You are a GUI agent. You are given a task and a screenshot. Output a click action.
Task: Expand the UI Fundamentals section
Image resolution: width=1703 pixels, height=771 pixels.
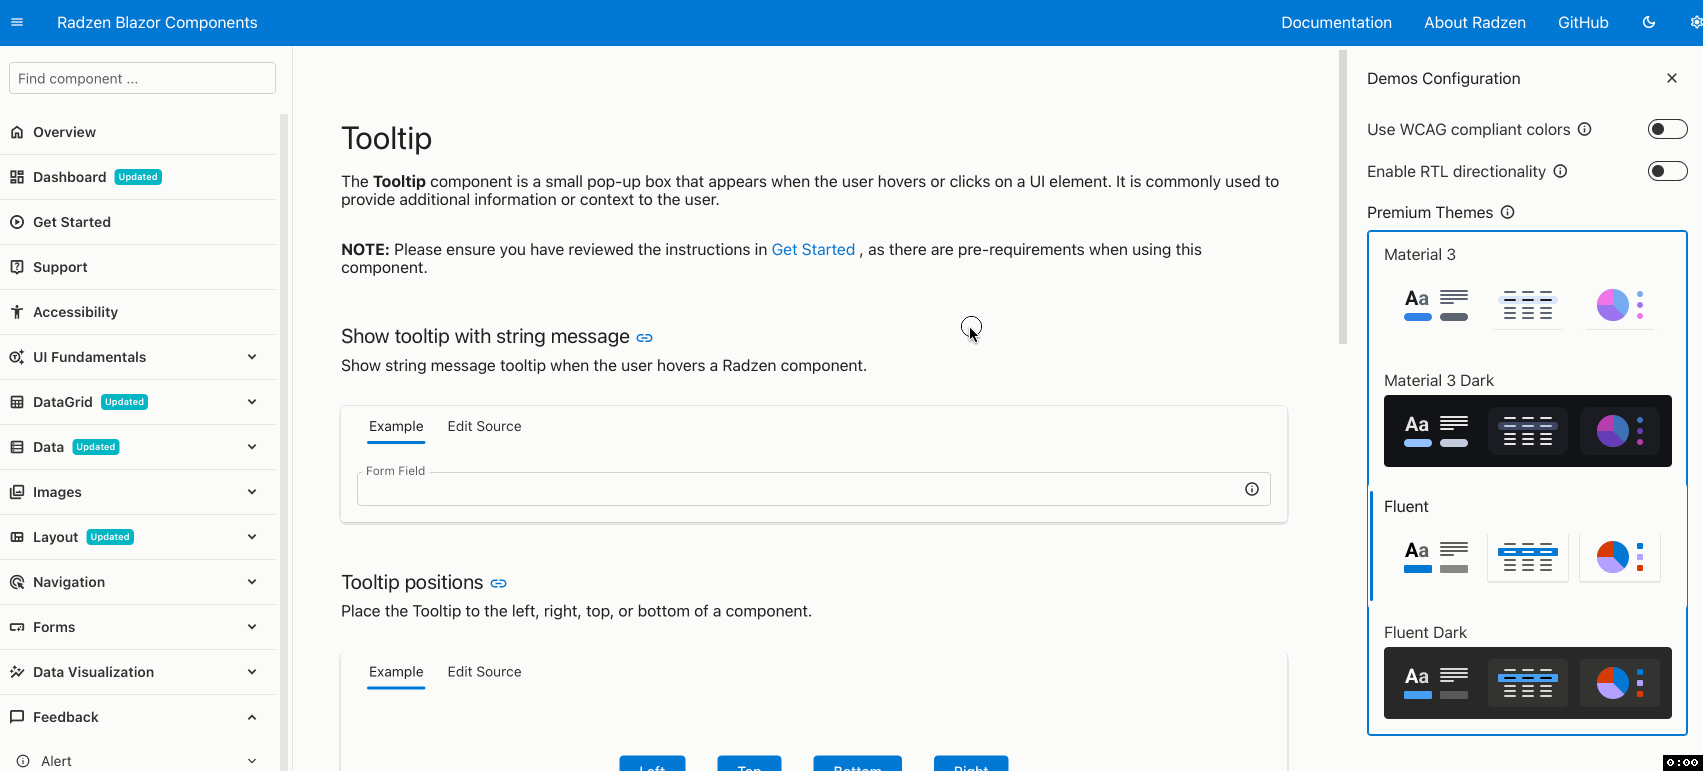252,357
